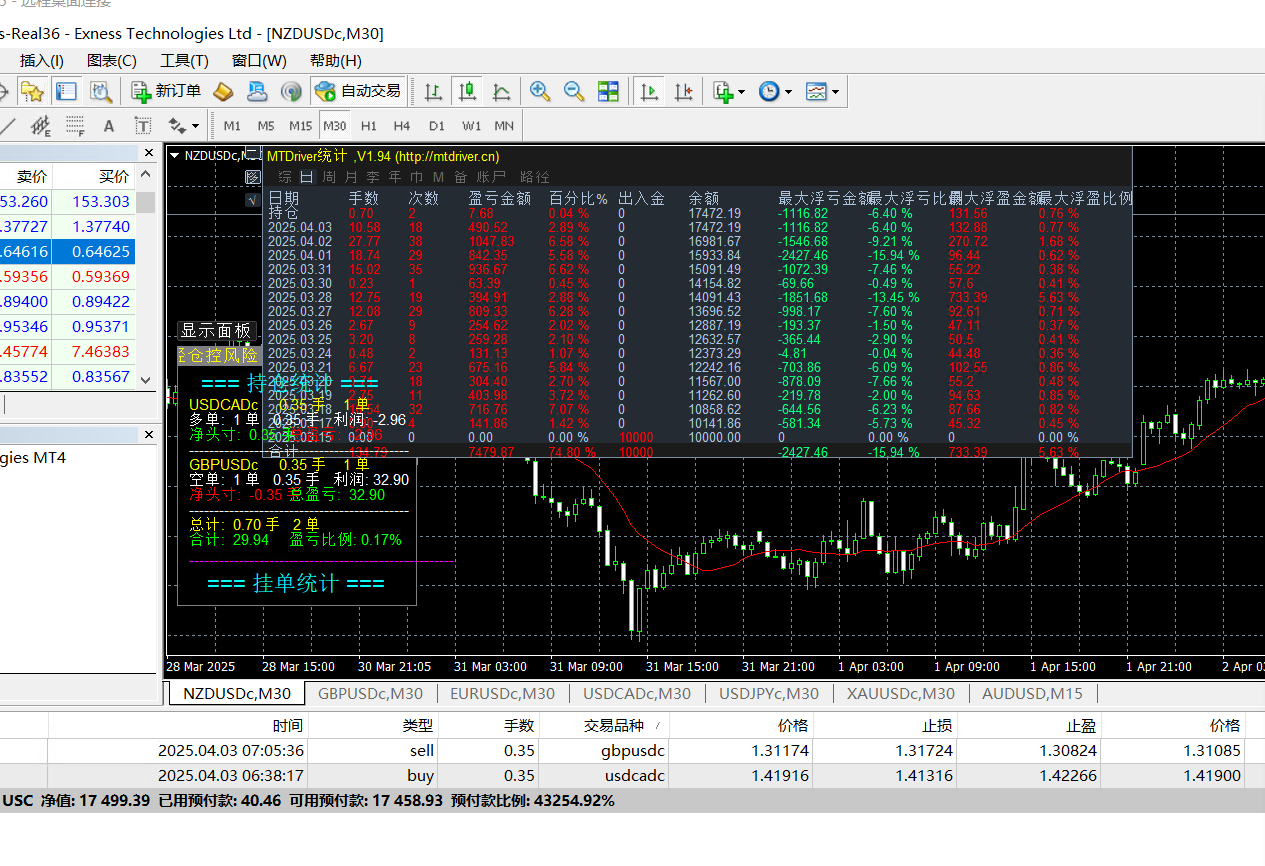
Task: Click the tile windows icon
Action: point(608,91)
